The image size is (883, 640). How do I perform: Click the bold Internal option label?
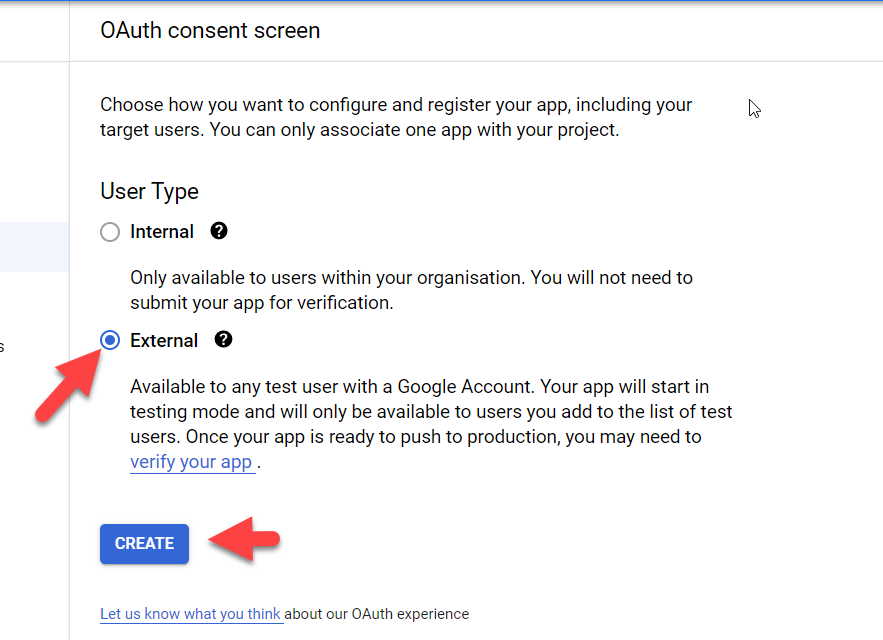tap(161, 232)
